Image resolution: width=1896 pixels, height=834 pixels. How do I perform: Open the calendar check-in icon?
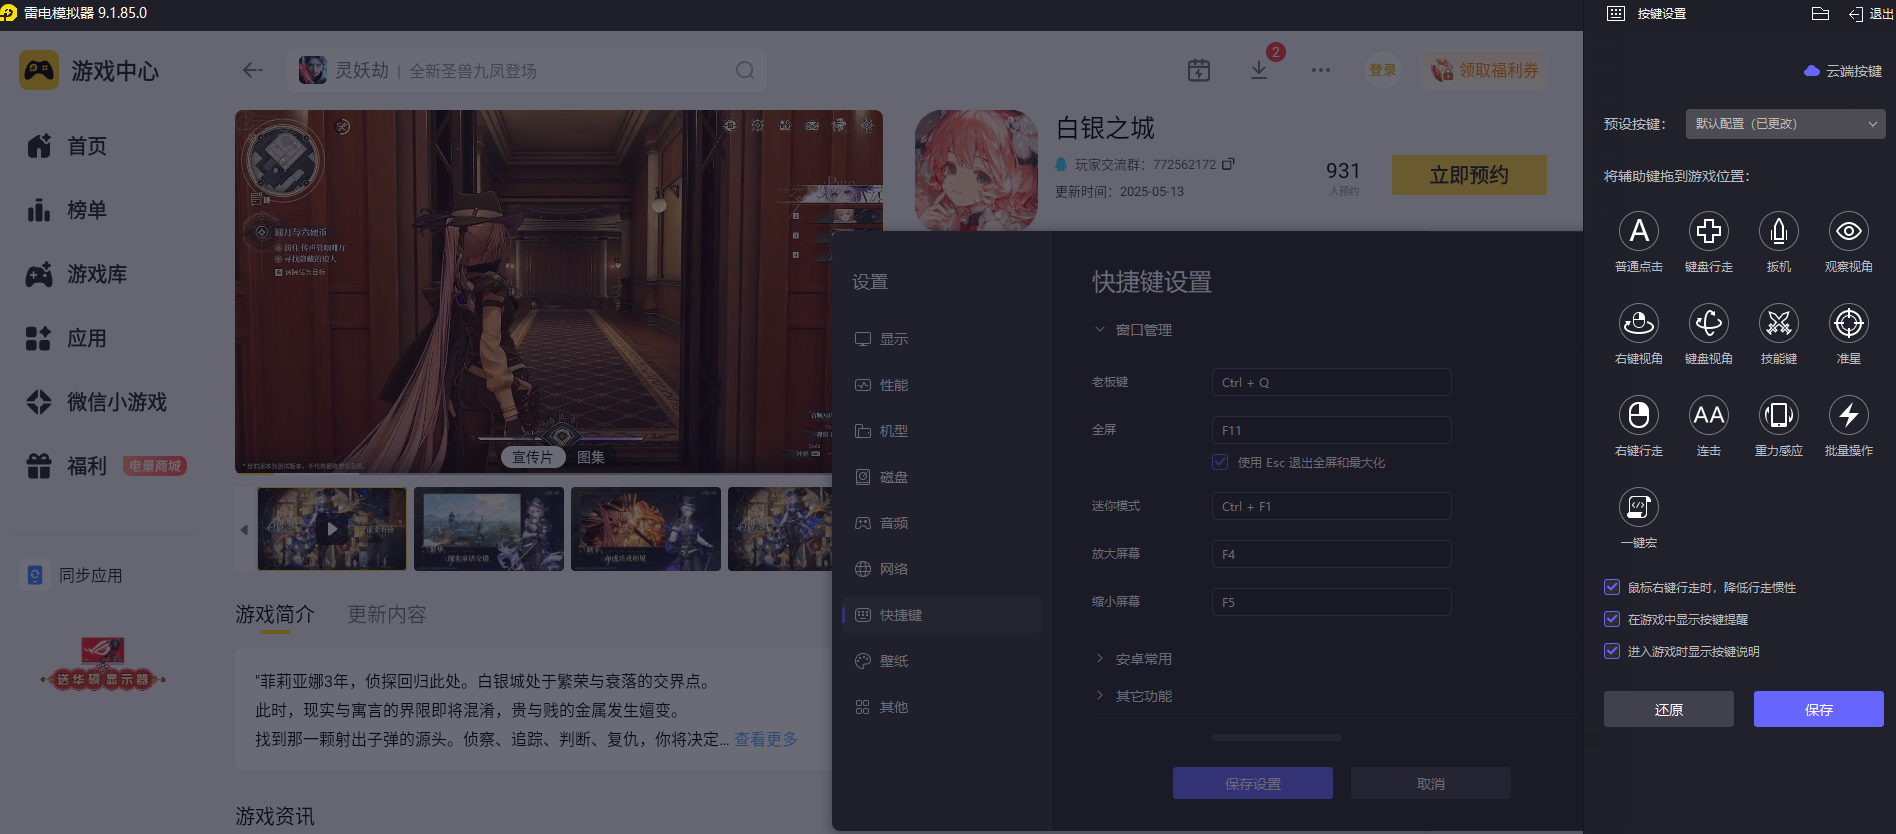1198,70
